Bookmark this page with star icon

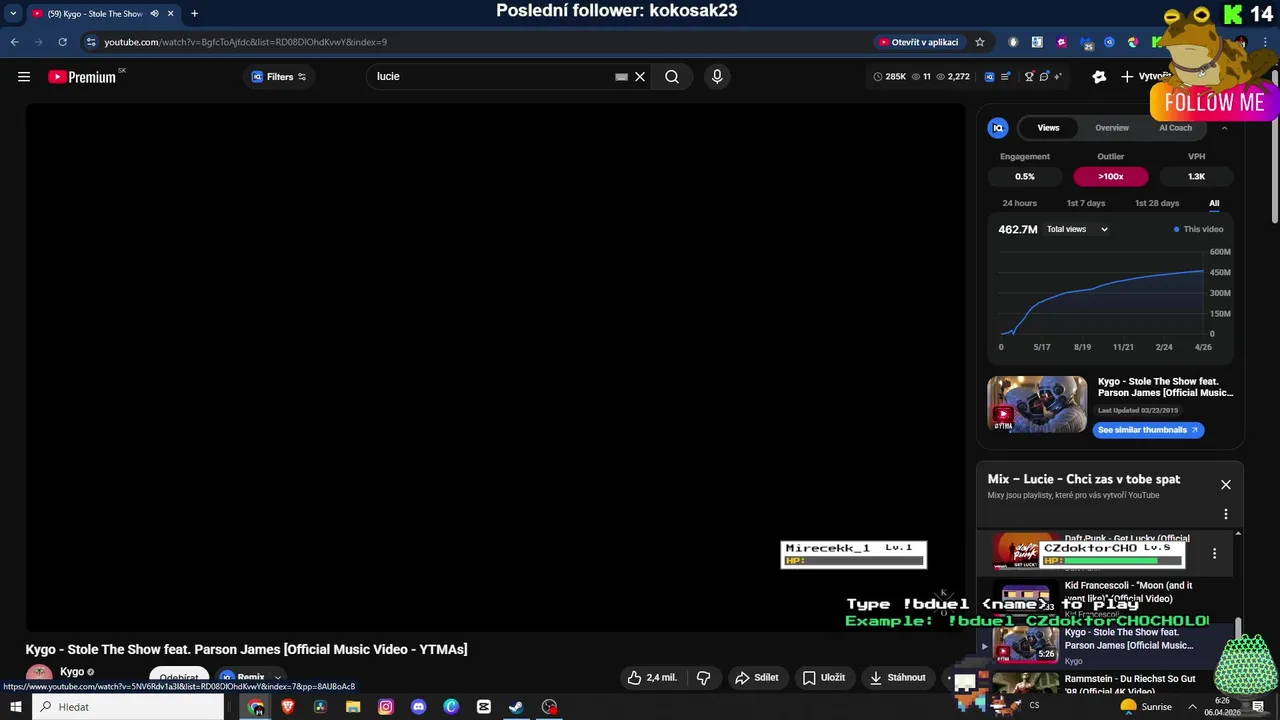pos(980,42)
